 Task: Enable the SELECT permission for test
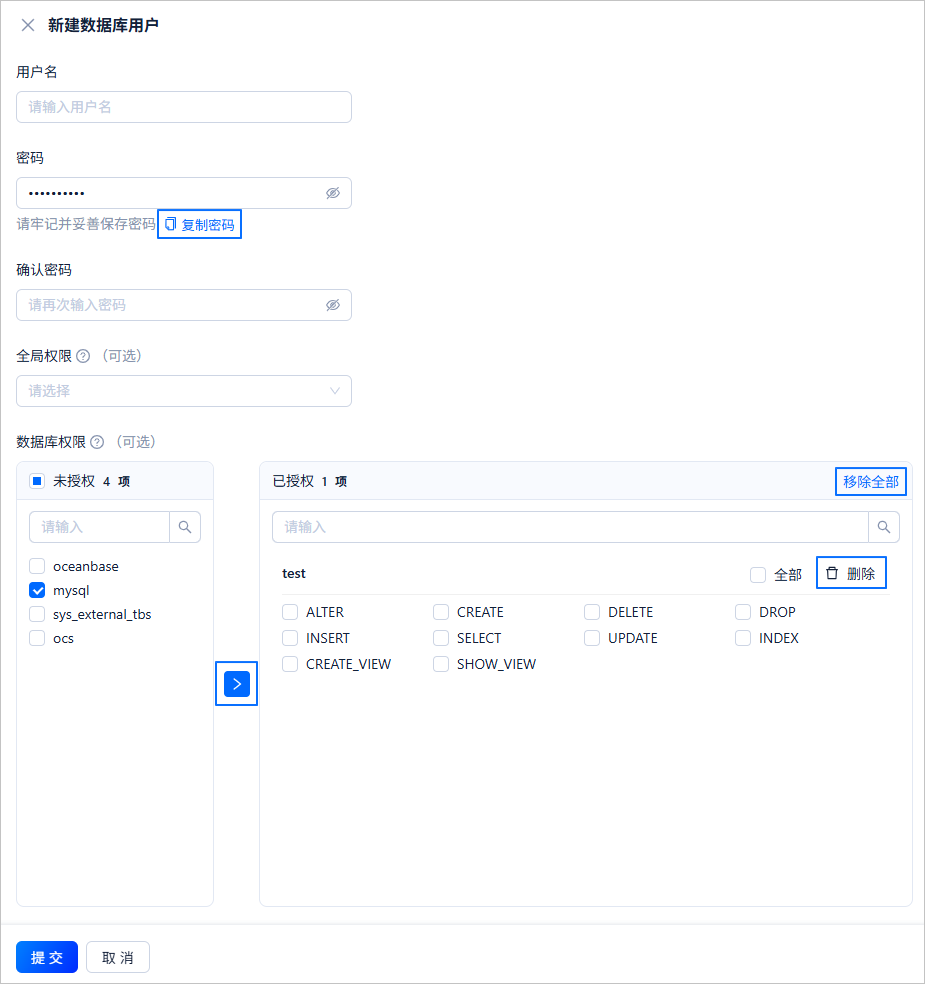(x=441, y=638)
